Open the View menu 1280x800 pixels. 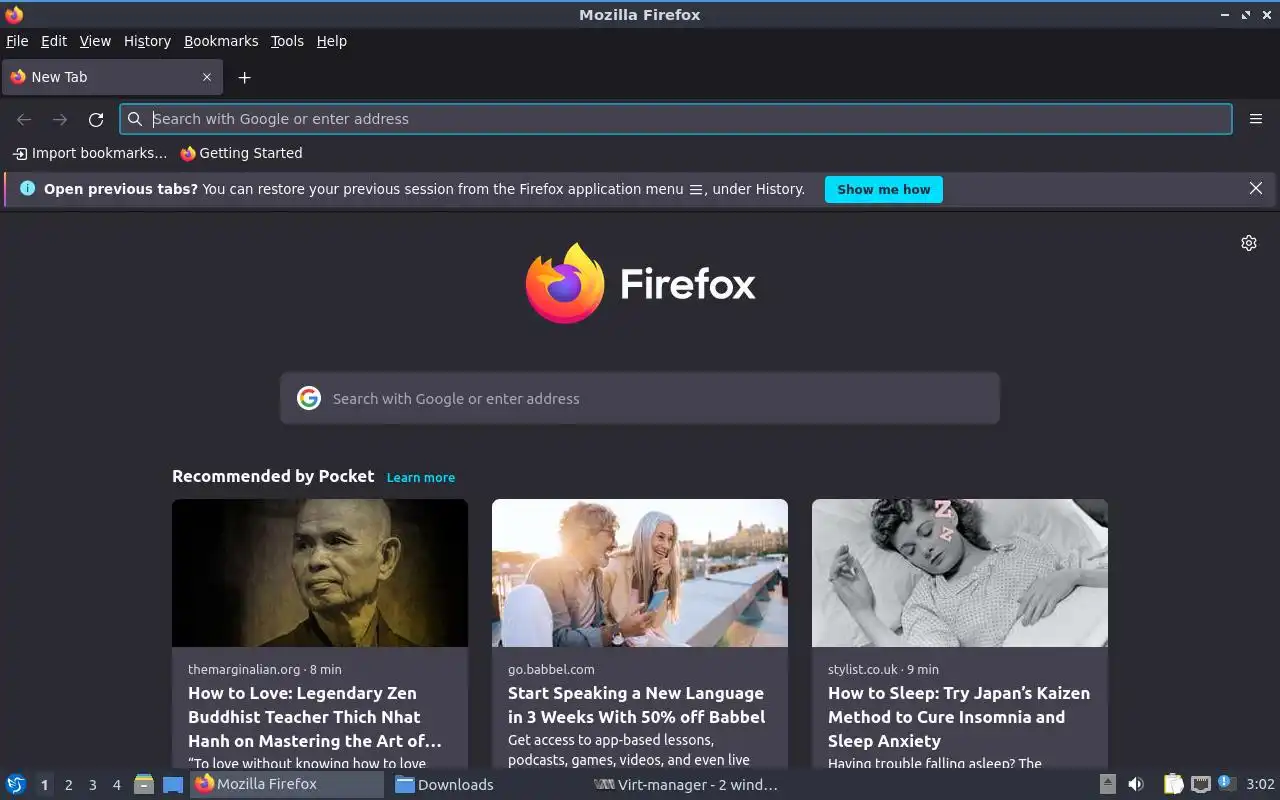tap(95, 41)
